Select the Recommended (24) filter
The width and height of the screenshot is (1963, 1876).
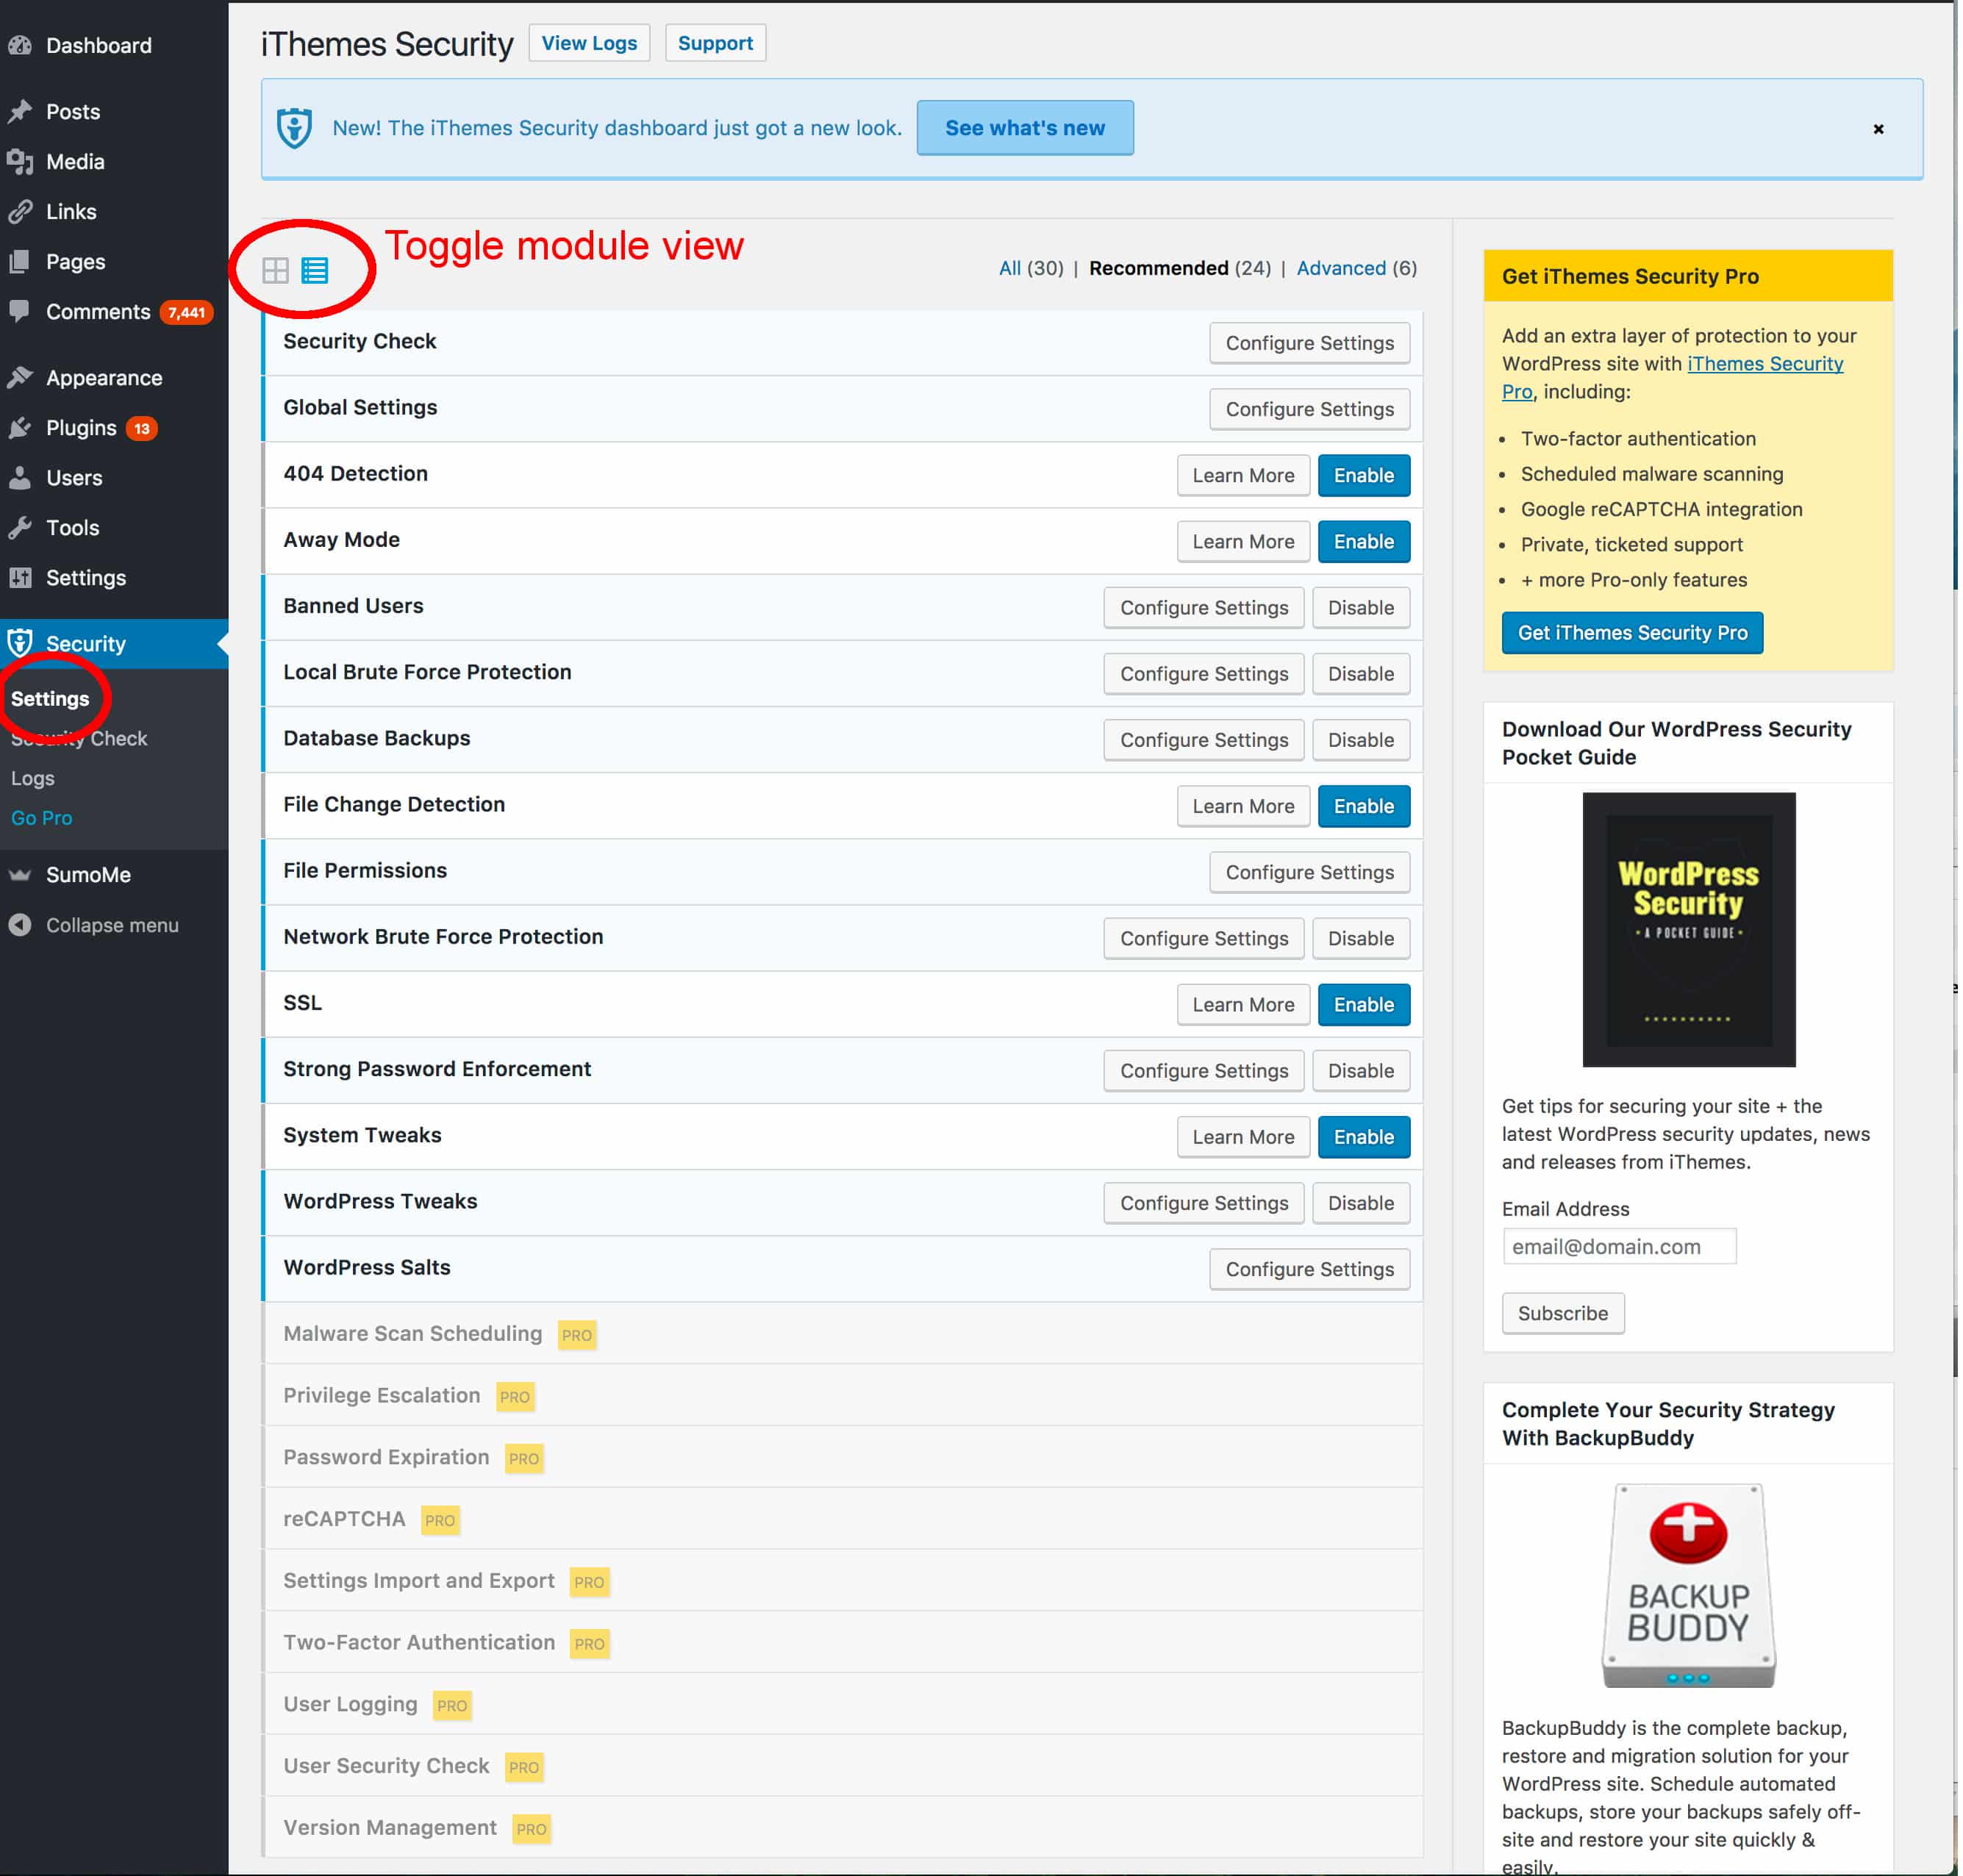[x=1180, y=268]
